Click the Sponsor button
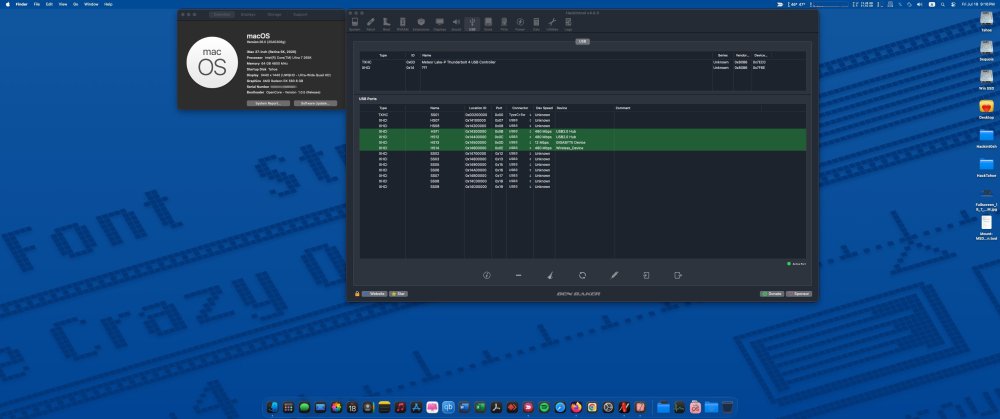Image resolution: width=1000 pixels, height=419 pixels. (798, 294)
